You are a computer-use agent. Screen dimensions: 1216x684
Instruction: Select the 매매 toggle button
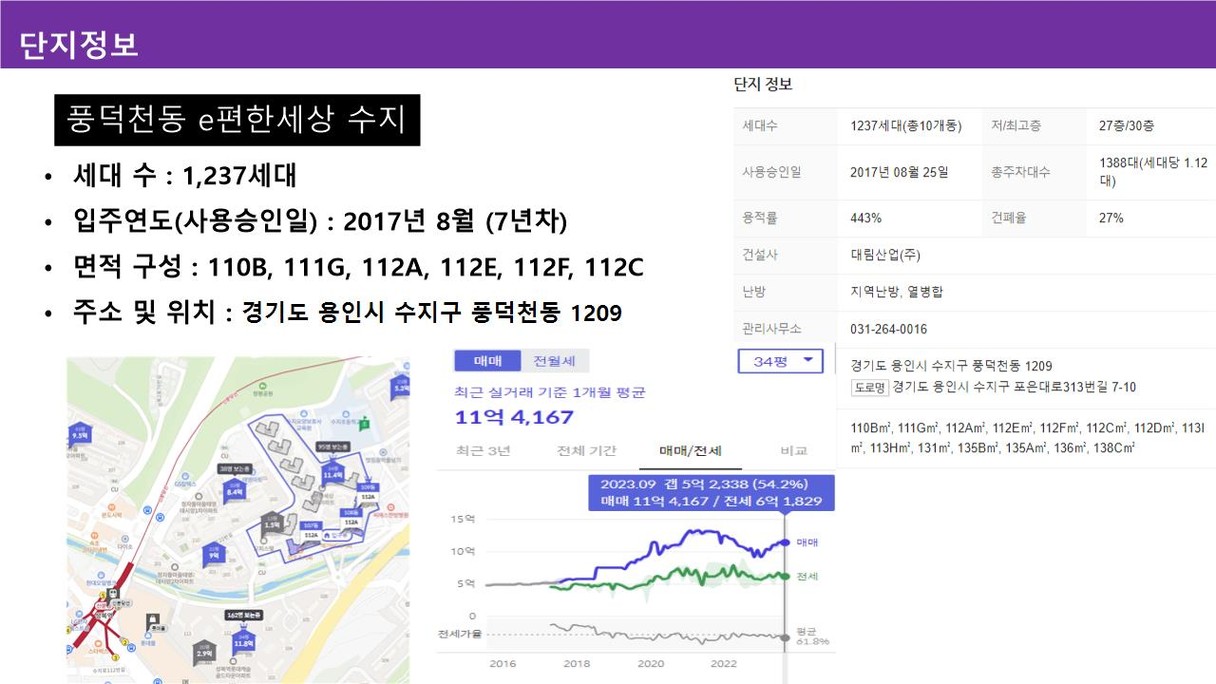487,361
